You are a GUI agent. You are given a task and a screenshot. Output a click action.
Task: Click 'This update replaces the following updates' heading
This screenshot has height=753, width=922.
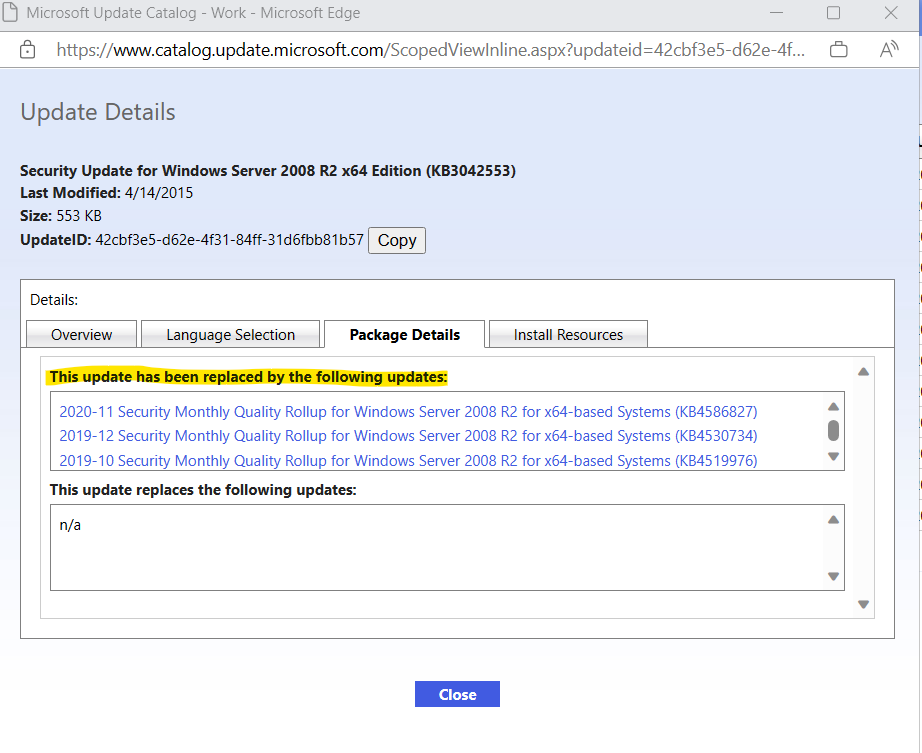203,490
